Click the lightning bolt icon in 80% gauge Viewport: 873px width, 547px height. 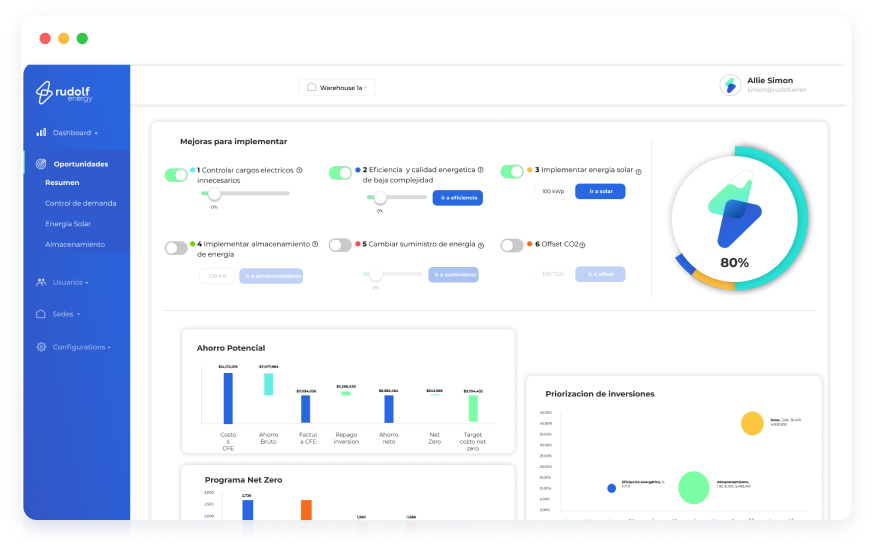click(734, 209)
